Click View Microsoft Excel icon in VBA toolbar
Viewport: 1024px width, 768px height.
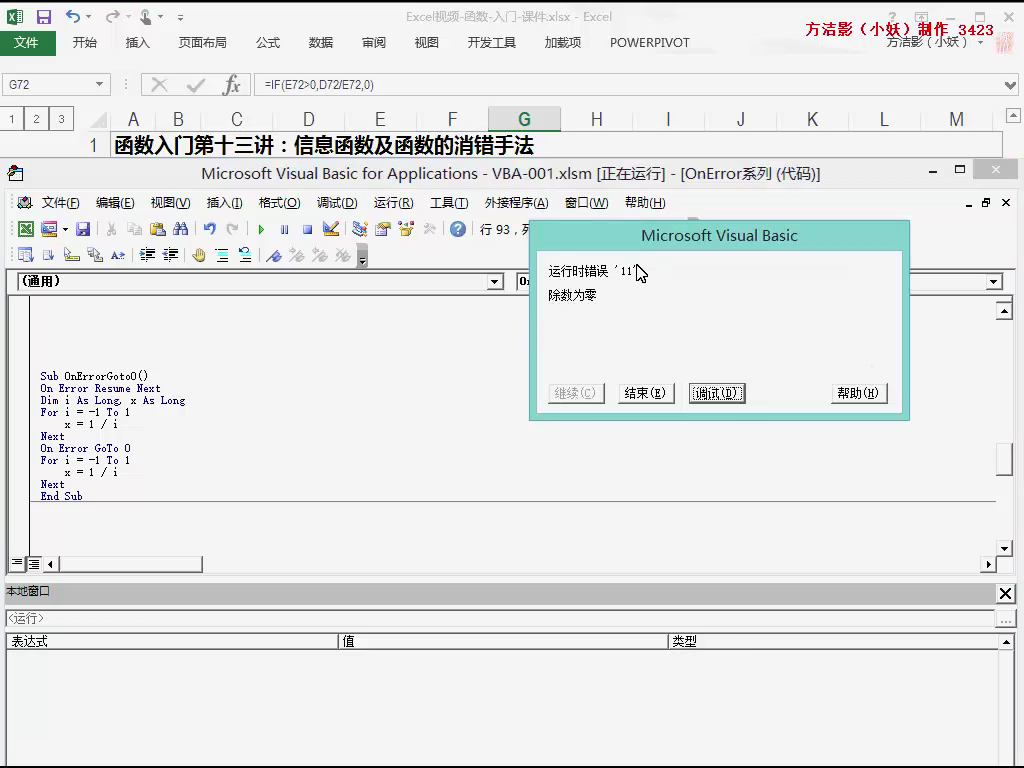(x=25, y=229)
